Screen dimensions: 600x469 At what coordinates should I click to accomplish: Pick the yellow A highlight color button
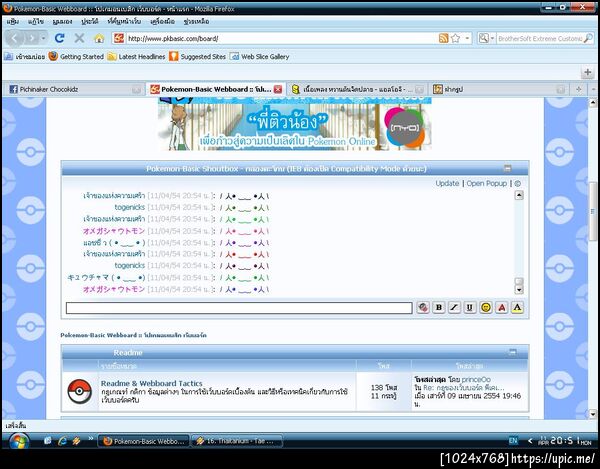[x=517, y=308]
